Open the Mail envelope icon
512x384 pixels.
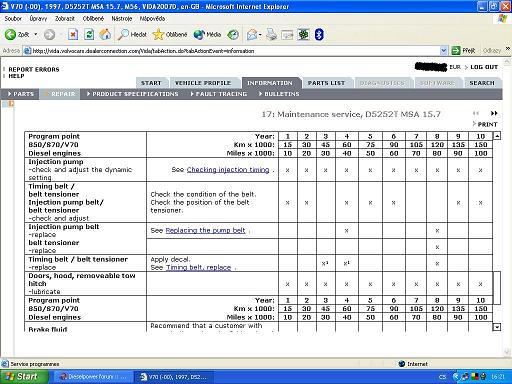(x=253, y=34)
